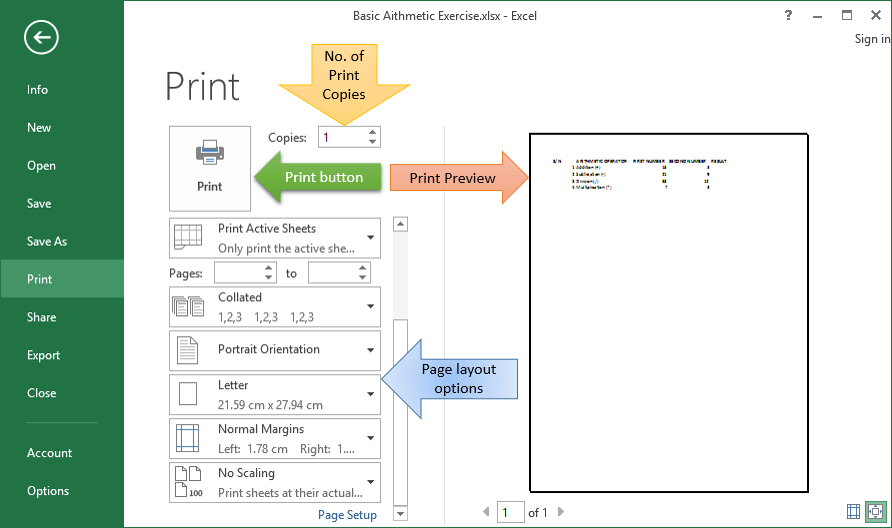Click the Help question mark icon
Image resolution: width=892 pixels, height=528 pixels.
[789, 15]
